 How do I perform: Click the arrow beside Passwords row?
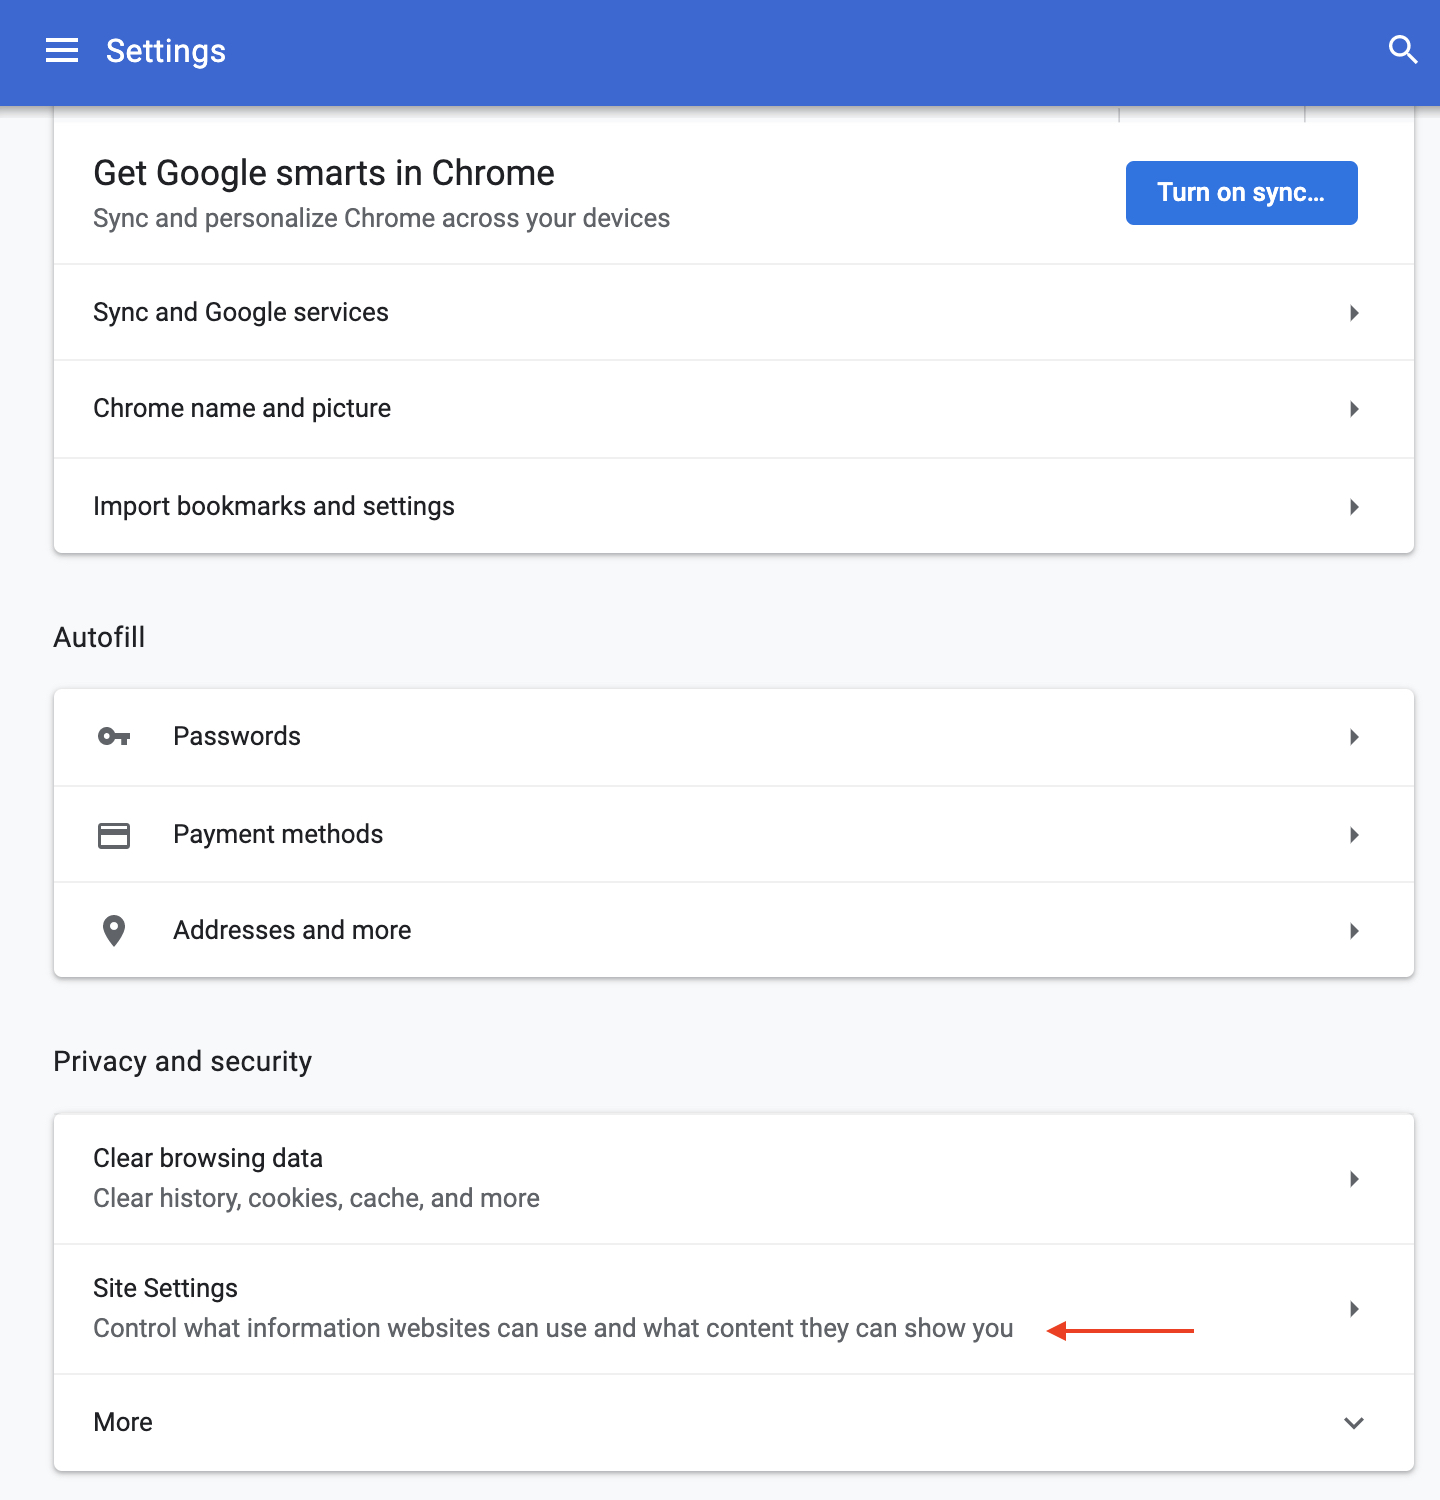pyautogui.click(x=1354, y=737)
